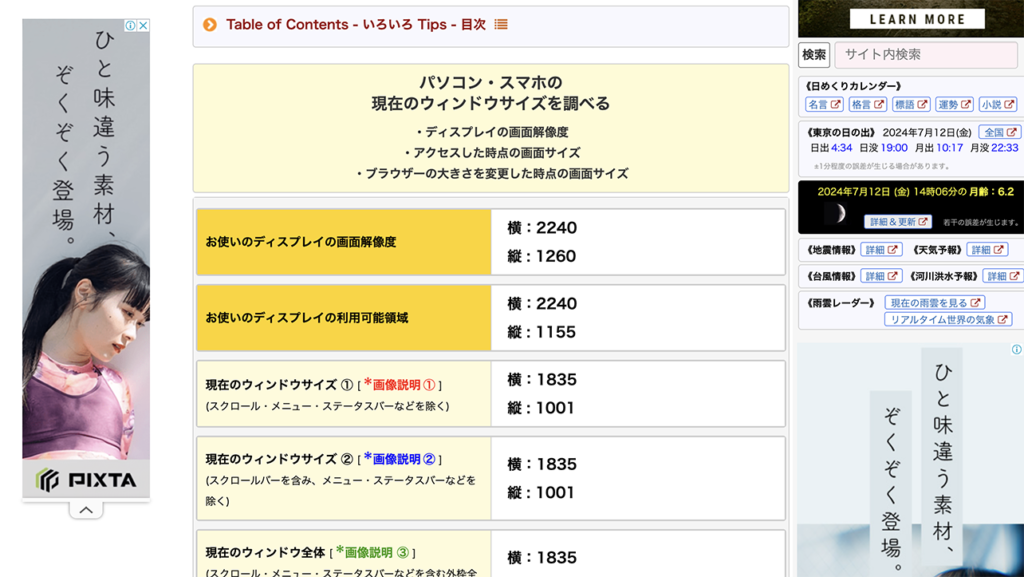Image resolution: width=1024 pixels, height=577 pixels.
Task: Open 現在の雨雲を見る link
Action: click(935, 302)
